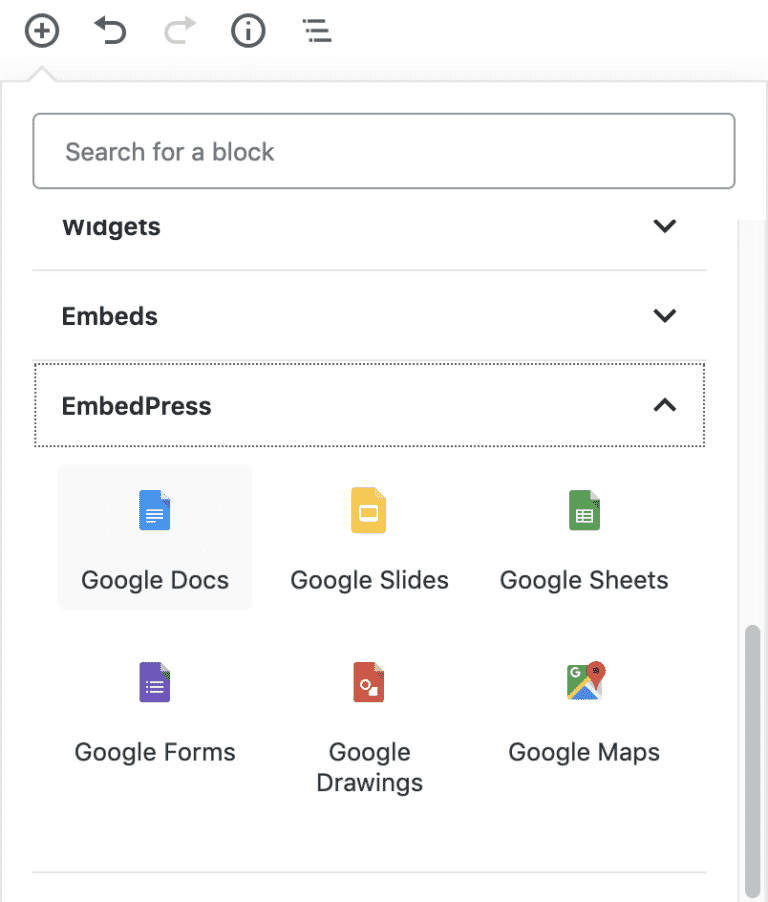Open the block inserter with the plus icon
The height and width of the screenshot is (902, 768).
42,31
